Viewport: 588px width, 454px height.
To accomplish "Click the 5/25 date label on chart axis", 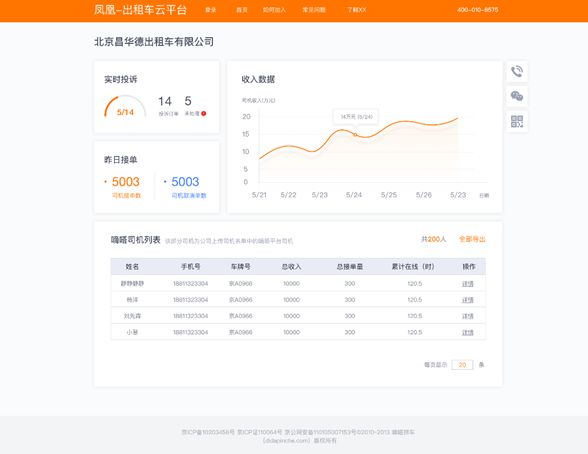I will pyautogui.click(x=389, y=195).
